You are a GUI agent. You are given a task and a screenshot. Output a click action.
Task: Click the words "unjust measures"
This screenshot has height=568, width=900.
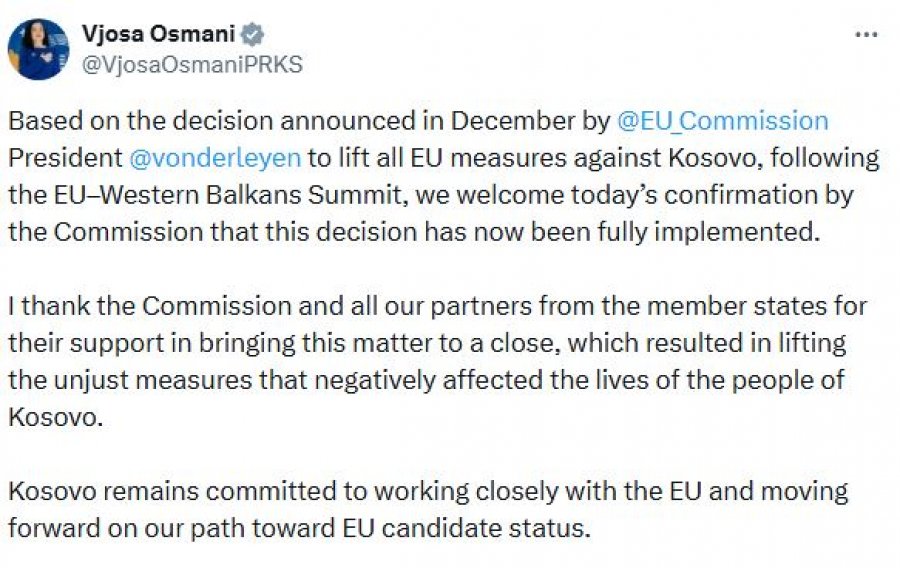129,379
